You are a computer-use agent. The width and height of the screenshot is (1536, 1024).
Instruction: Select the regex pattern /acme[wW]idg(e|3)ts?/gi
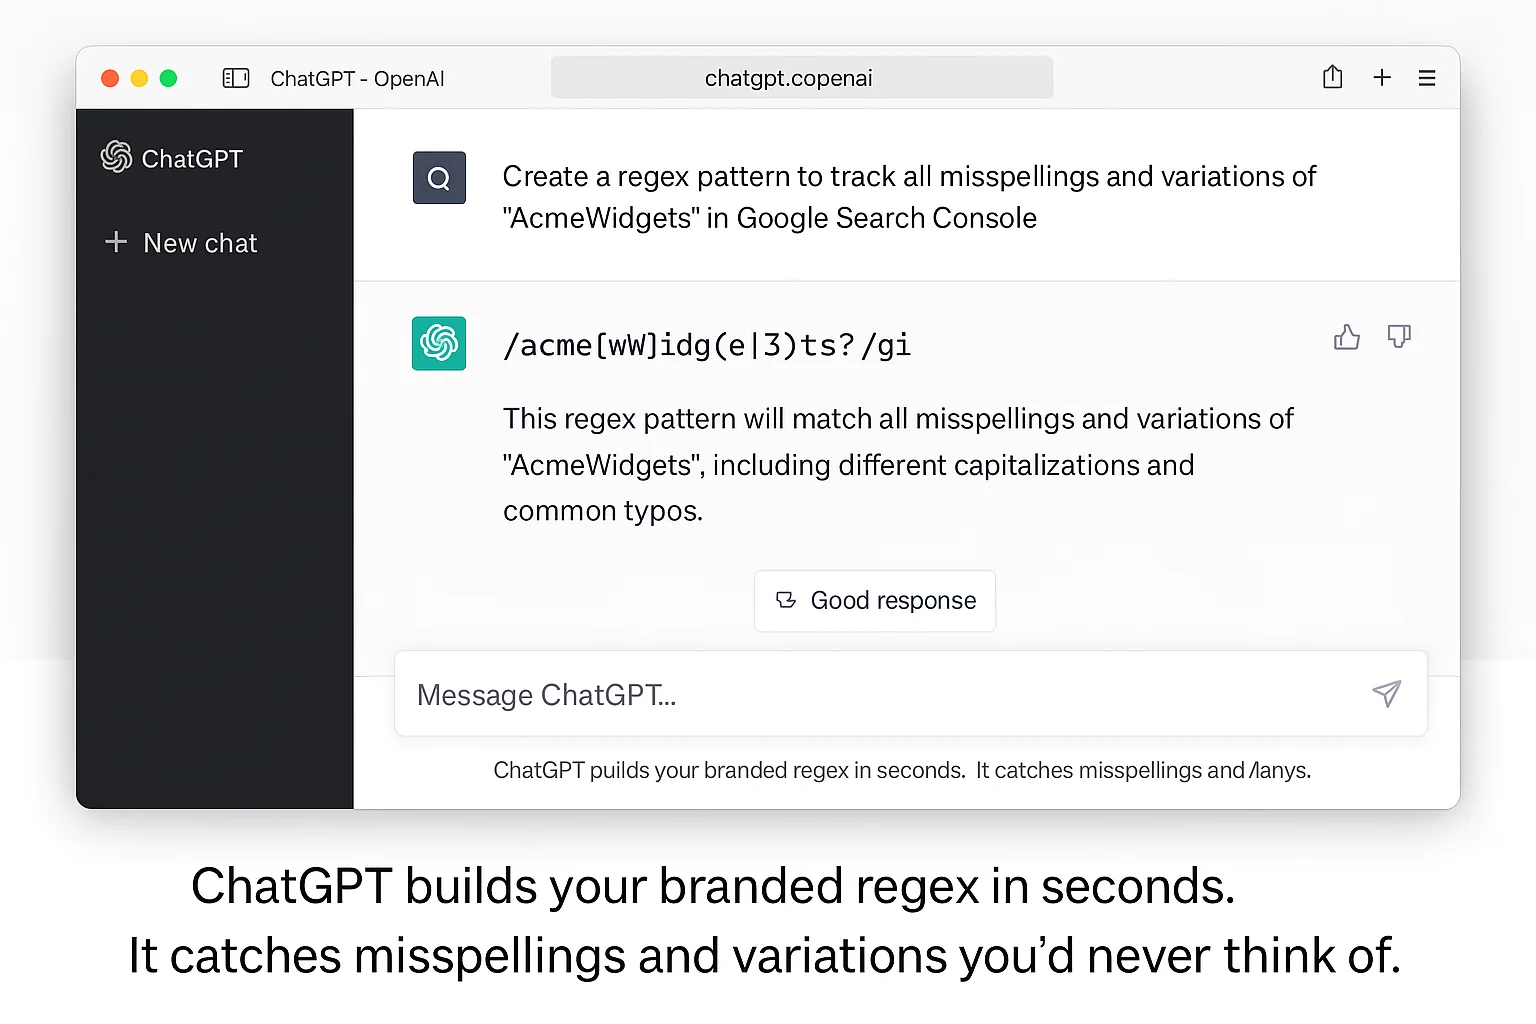[x=706, y=345]
